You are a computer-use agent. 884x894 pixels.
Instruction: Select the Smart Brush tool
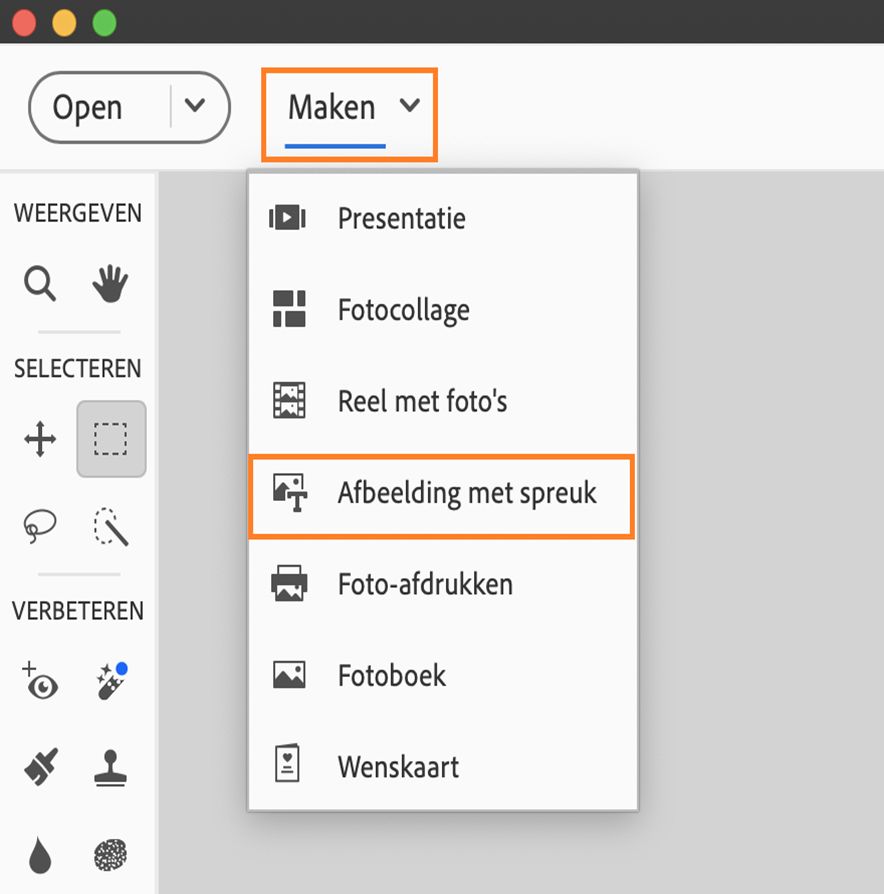tap(40, 768)
